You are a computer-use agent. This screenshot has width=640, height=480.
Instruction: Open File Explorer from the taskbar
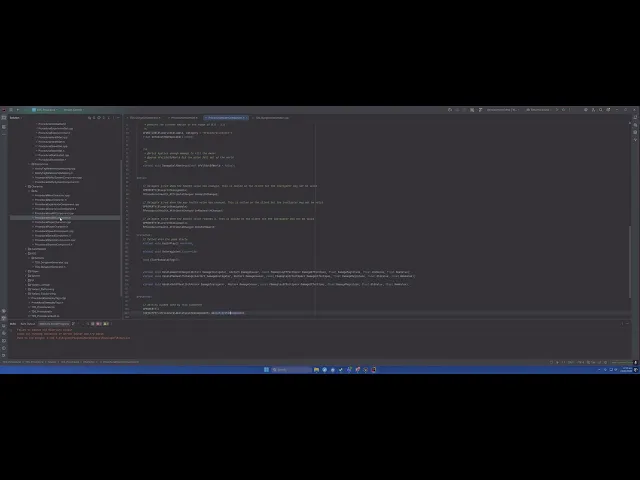[x=316, y=370]
